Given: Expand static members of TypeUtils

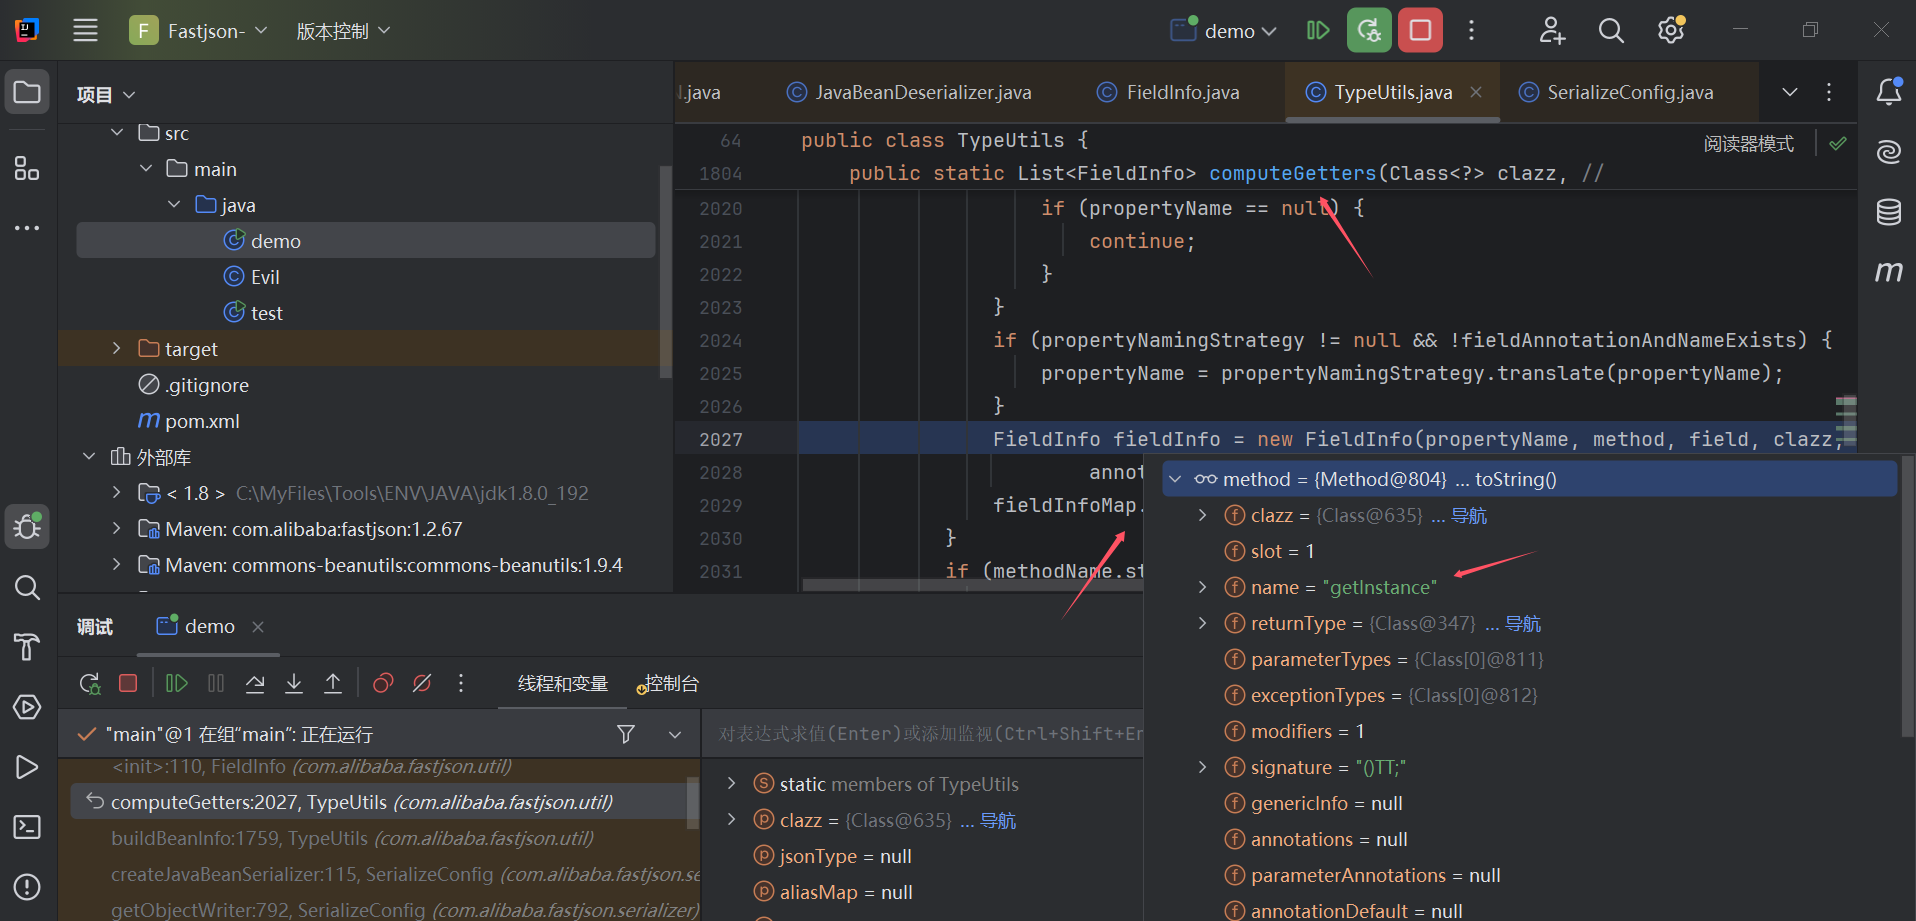Looking at the screenshot, I should [x=732, y=784].
